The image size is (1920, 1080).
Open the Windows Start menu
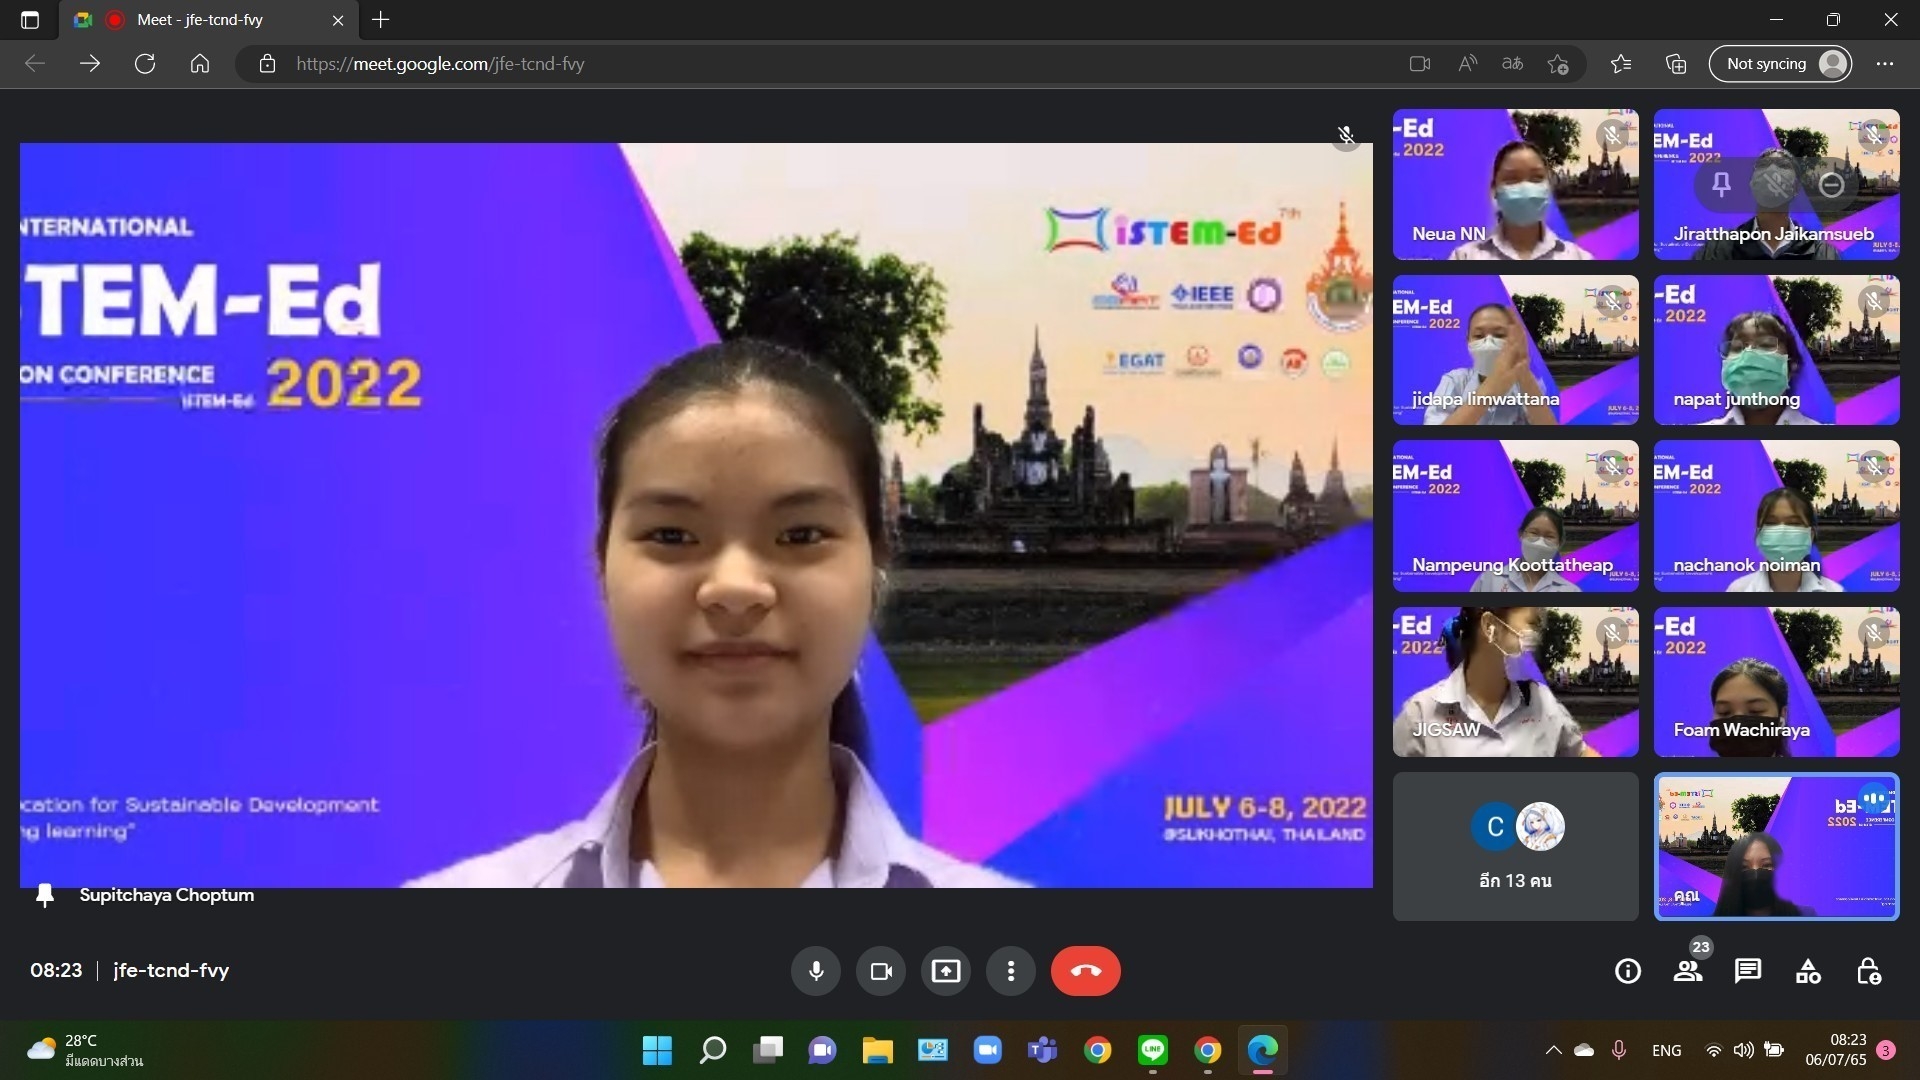pyautogui.click(x=657, y=1050)
